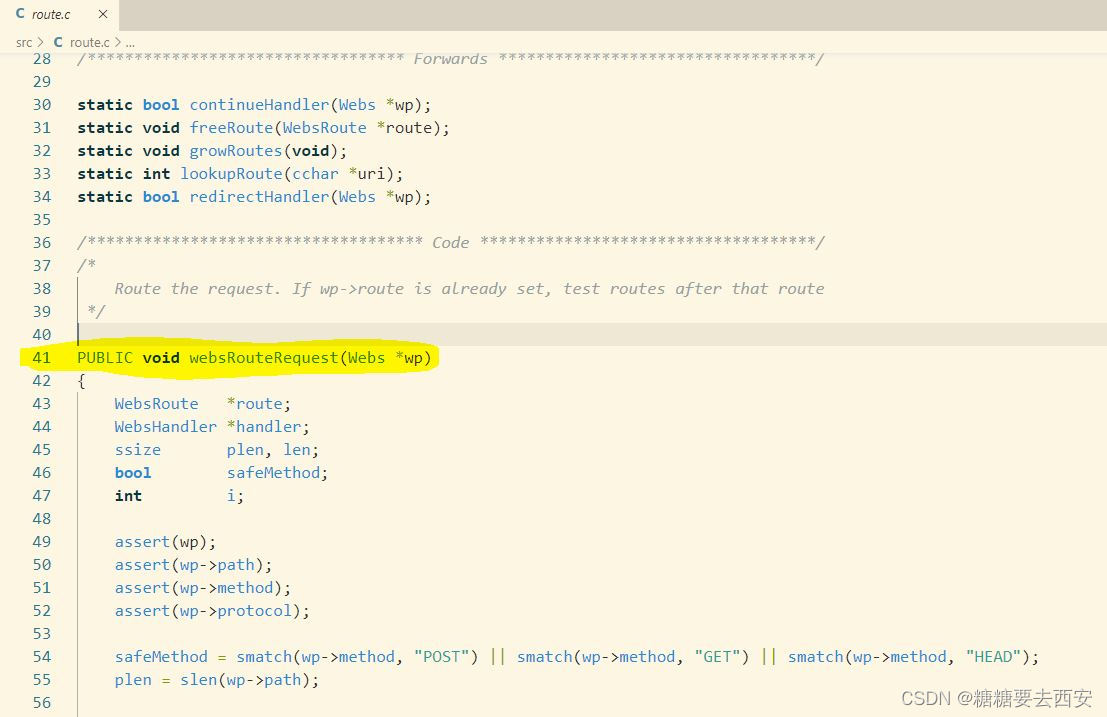The width and height of the screenshot is (1107, 717).
Task: Click line number 41 in the gutter
Action: 41,357
